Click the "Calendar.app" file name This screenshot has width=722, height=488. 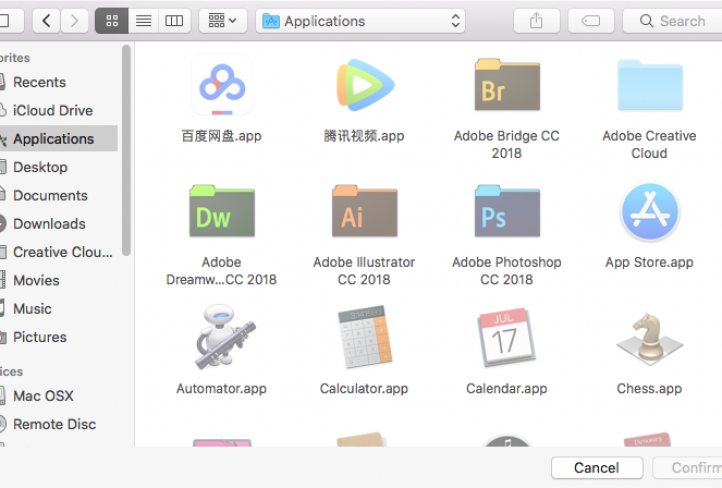coord(507,389)
